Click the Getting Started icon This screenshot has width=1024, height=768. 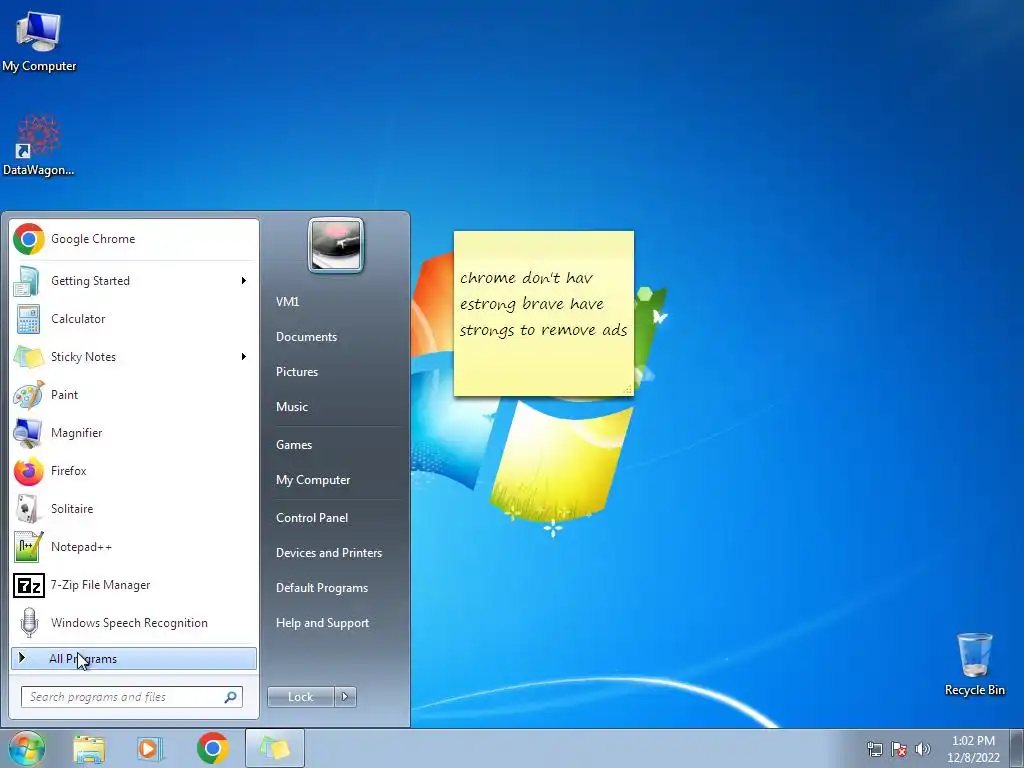[x=27, y=281]
